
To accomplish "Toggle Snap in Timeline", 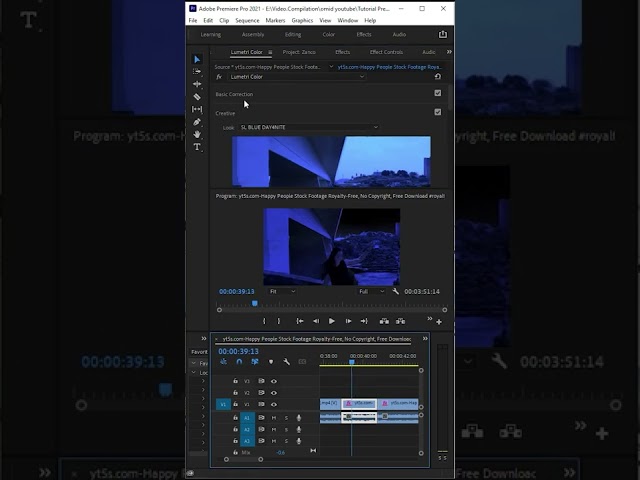I will (x=239, y=362).
